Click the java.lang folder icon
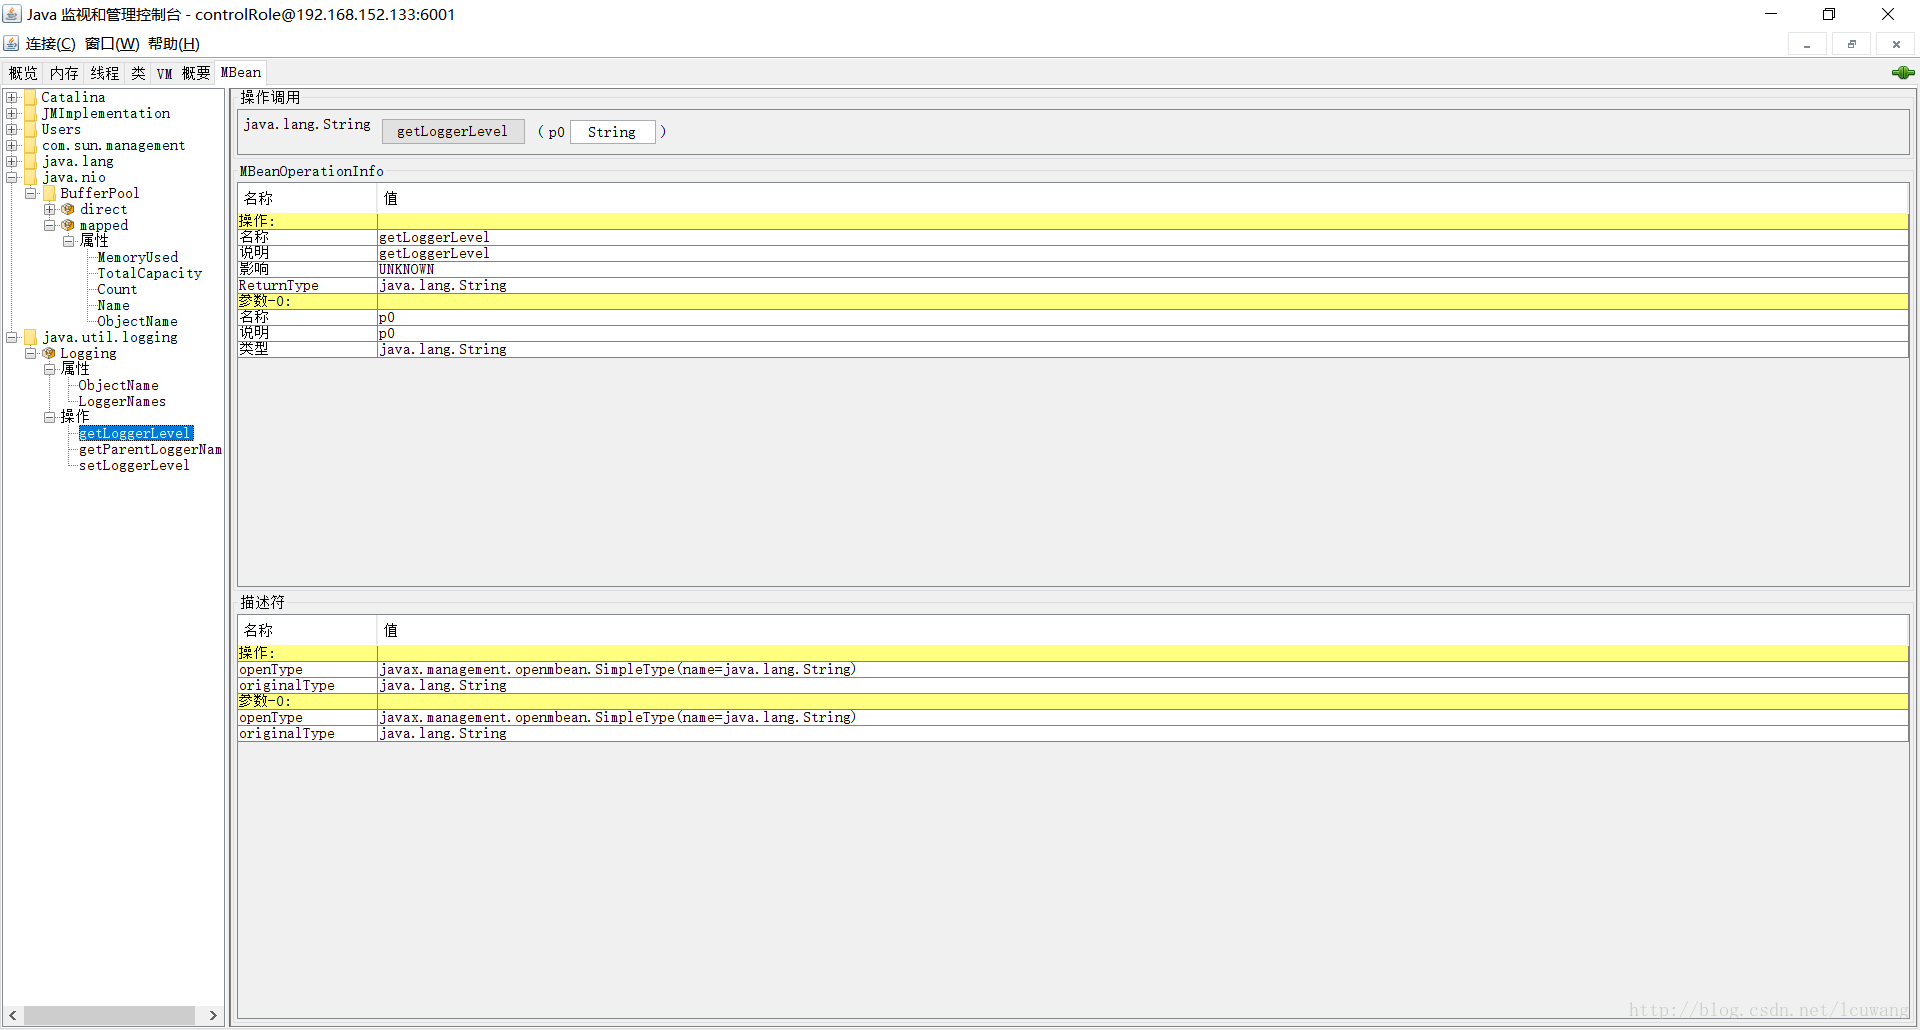This screenshot has width=1920, height=1030. tap(30, 161)
